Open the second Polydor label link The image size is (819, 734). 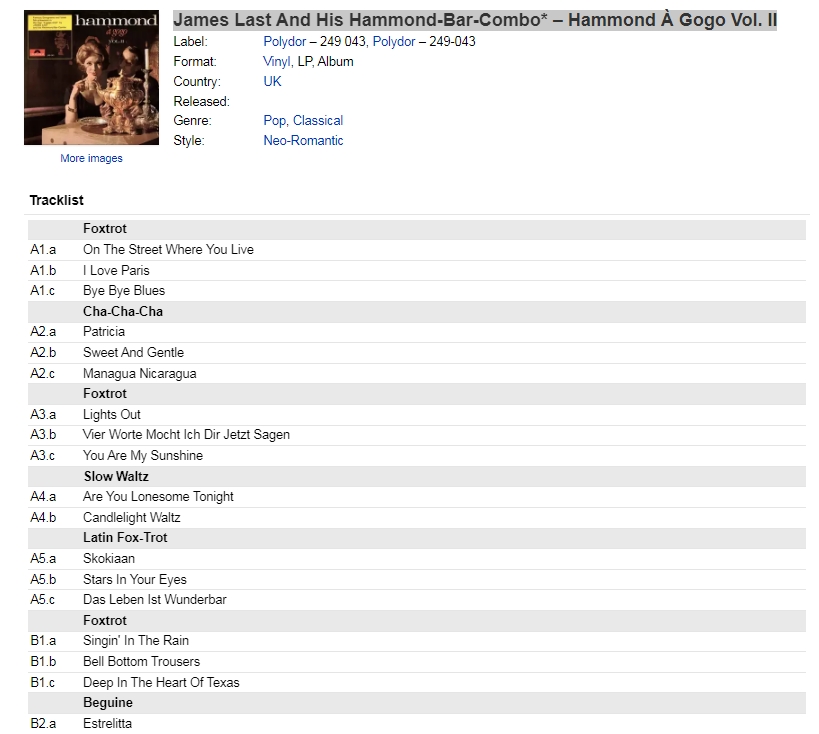(394, 42)
